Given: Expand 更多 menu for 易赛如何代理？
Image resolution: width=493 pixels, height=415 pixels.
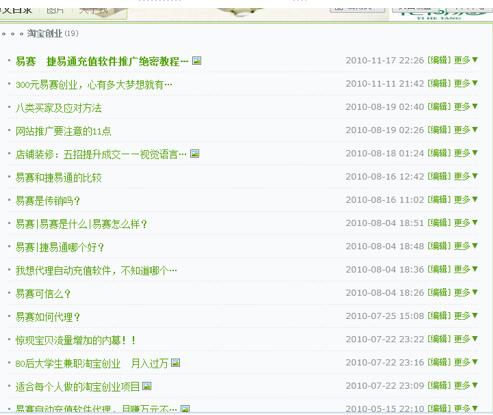Looking at the screenshot, I should click(x=466, y=316).
